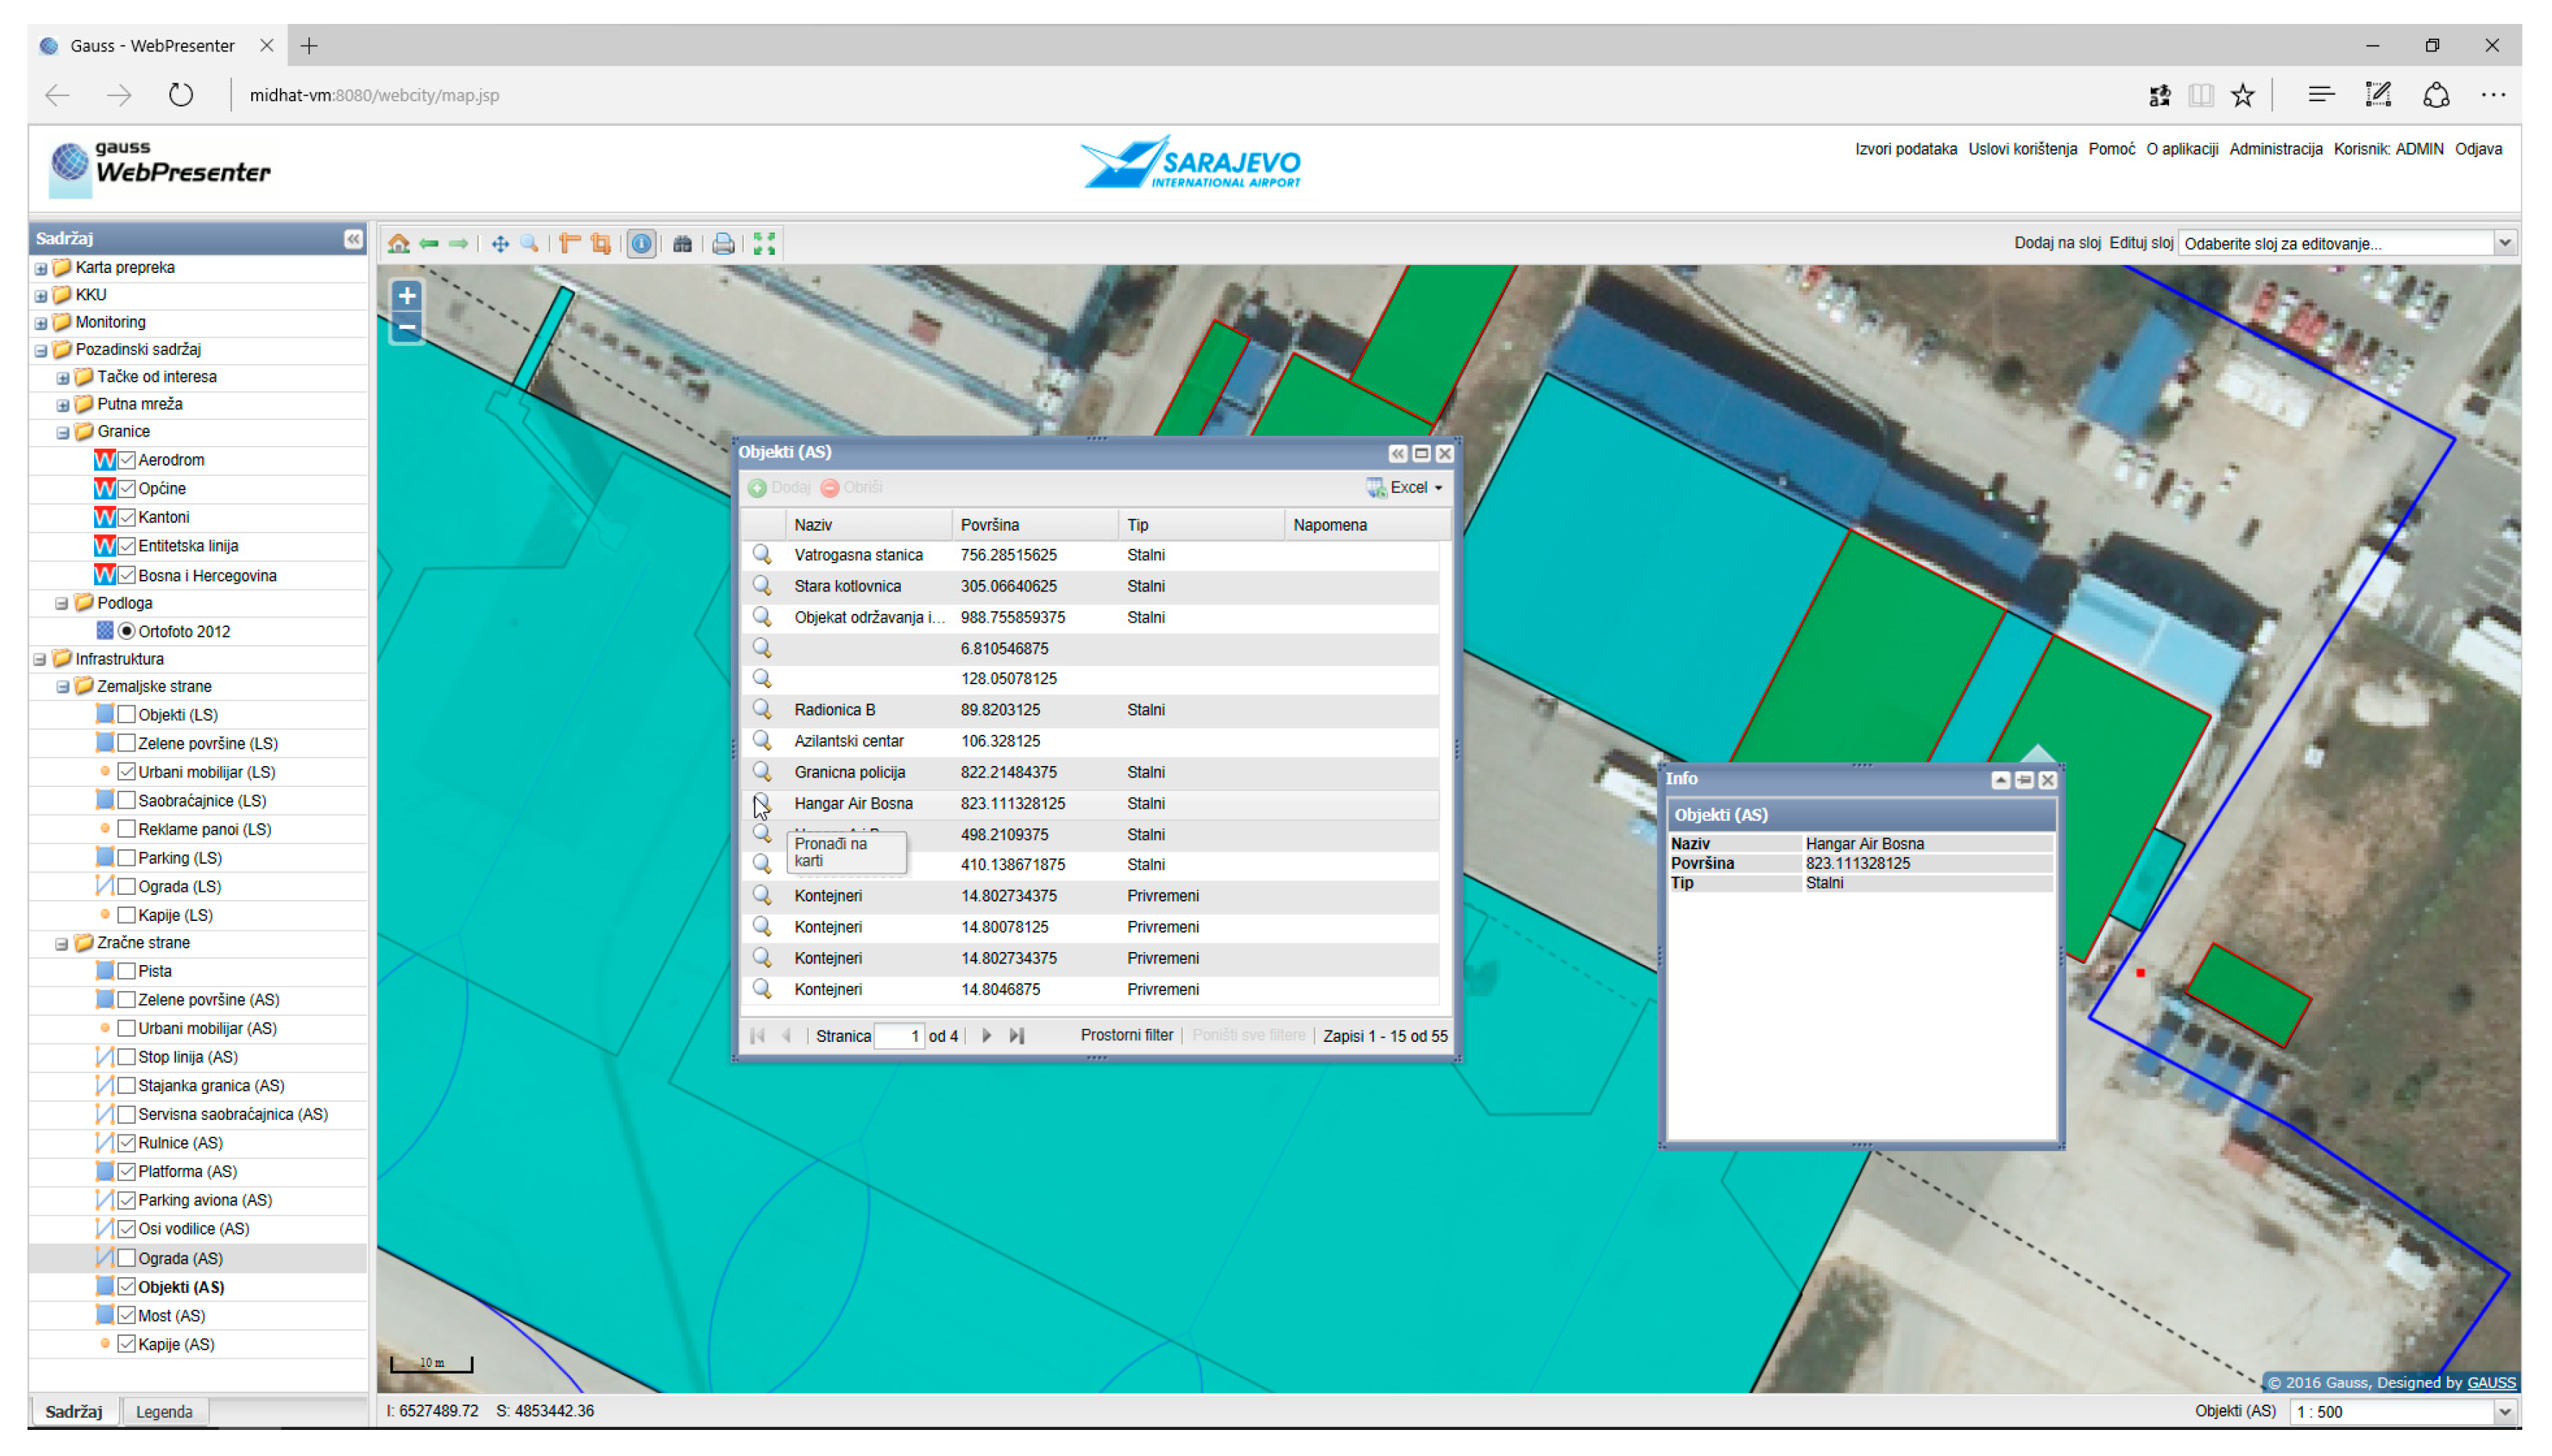
Task: Toggle fullscreen map with green arrows icon
Action: [x=764, y=243]
